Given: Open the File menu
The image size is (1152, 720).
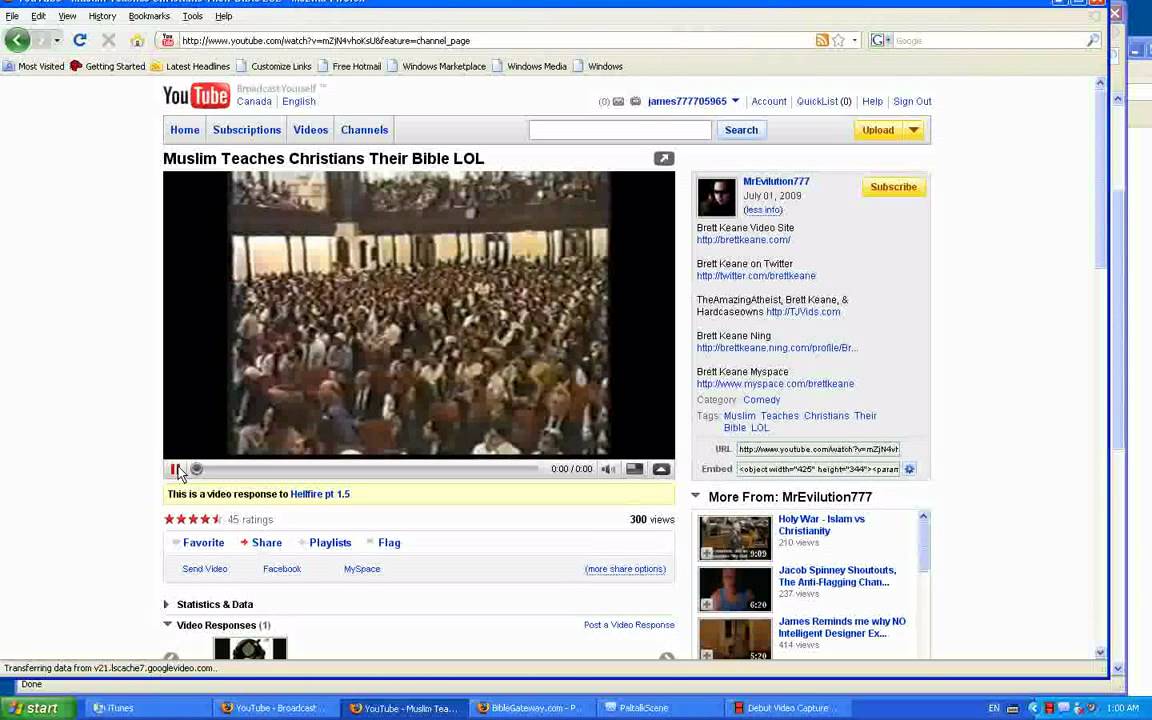Looking at the screenshot, I should [x=12, y=15].
